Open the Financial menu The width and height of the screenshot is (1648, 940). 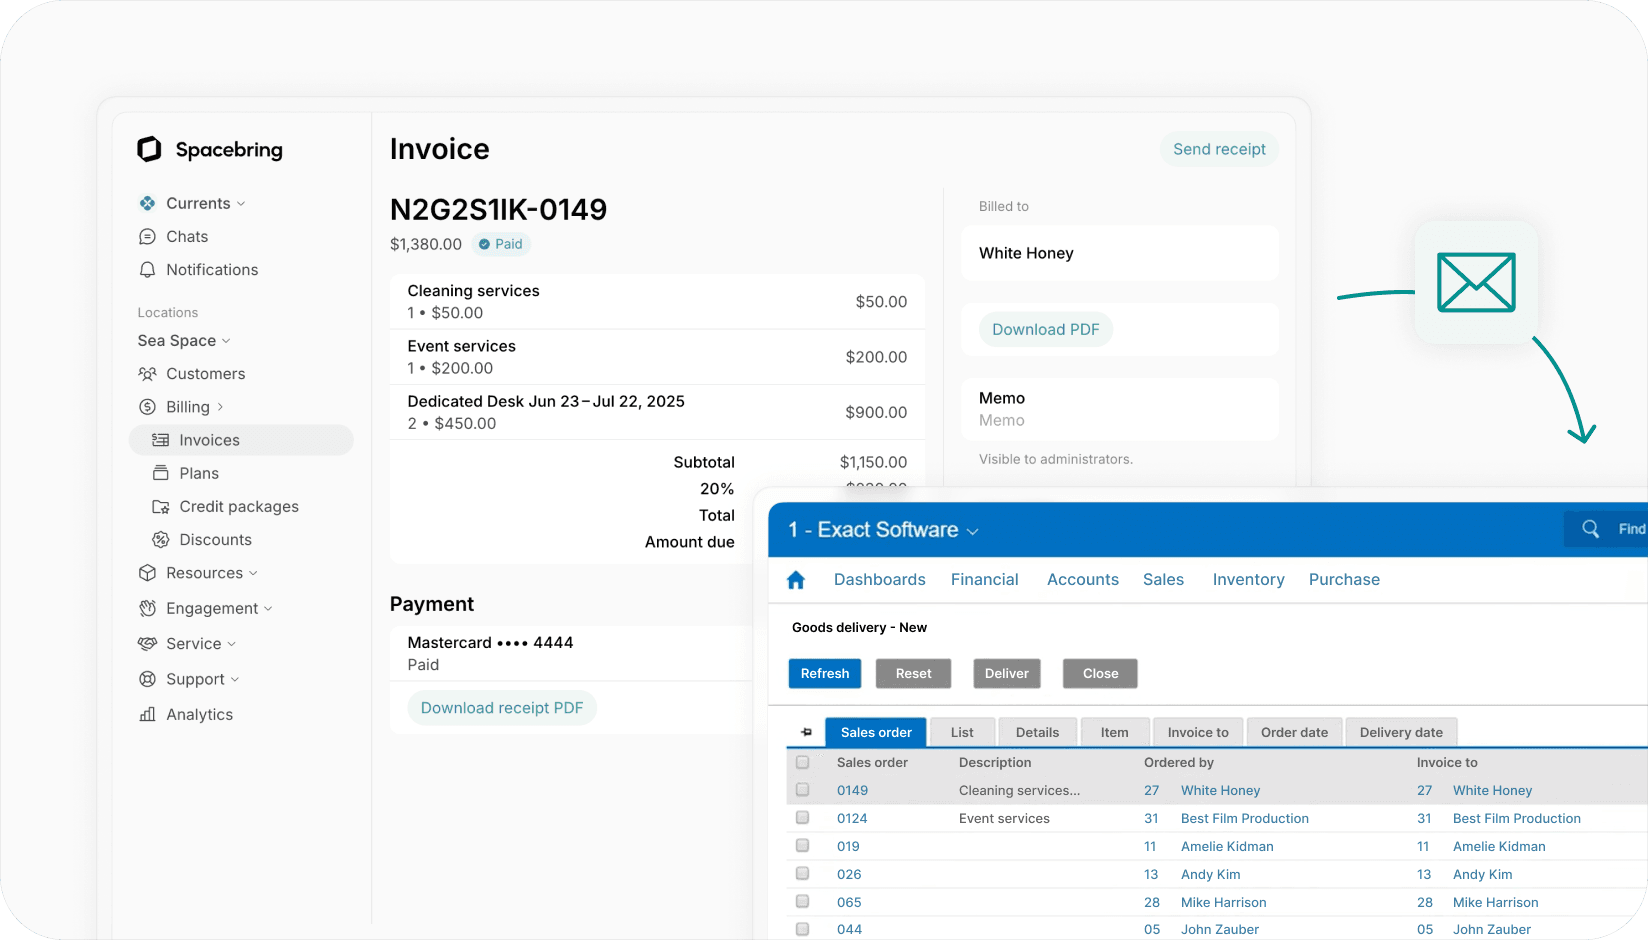point(984,580)
